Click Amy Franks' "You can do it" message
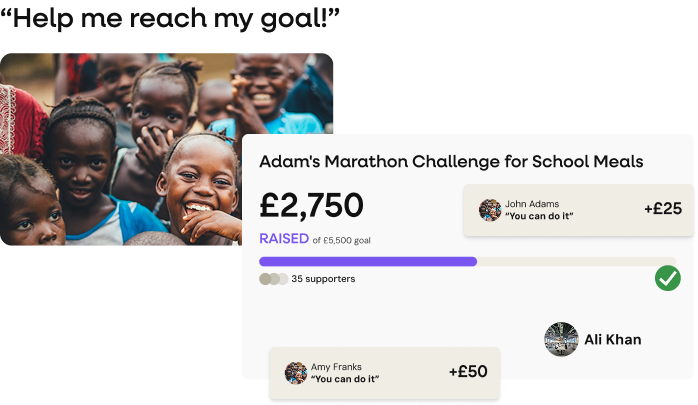This screenshot has width=698, height=405. pyautogui.click(x=344, y=379)
